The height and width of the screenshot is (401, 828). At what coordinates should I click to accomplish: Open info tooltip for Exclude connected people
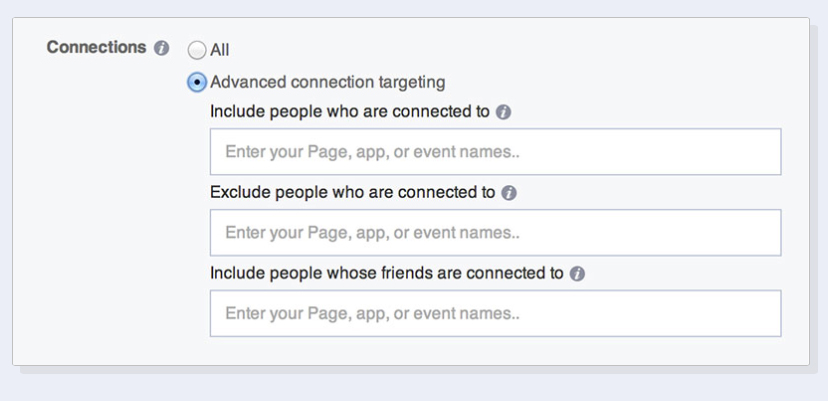[509, 193]
